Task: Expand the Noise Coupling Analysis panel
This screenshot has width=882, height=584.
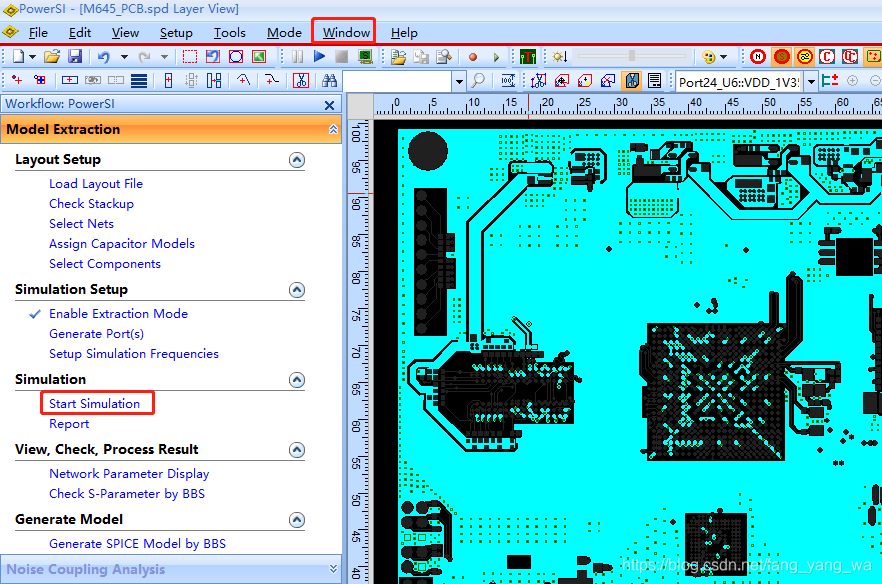Action: tap(333, 569)
